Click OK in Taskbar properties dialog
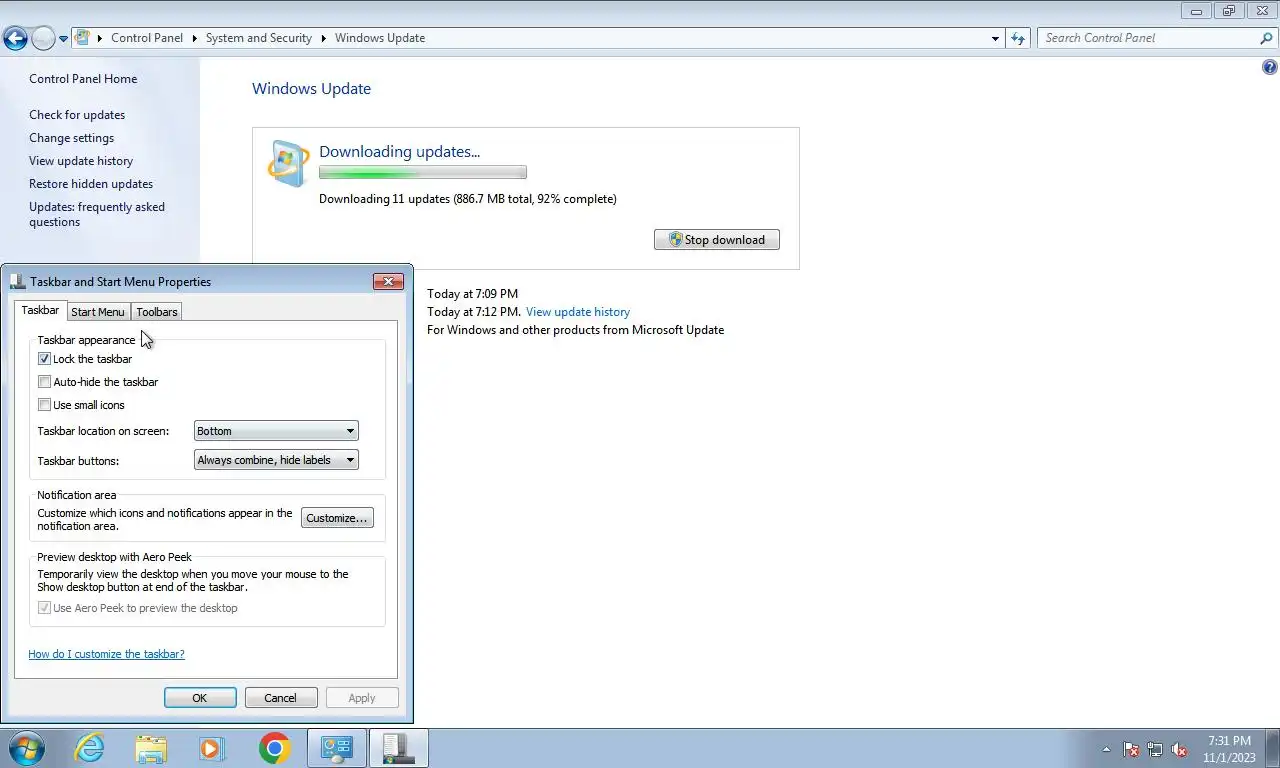 click(x=200, y=698)
